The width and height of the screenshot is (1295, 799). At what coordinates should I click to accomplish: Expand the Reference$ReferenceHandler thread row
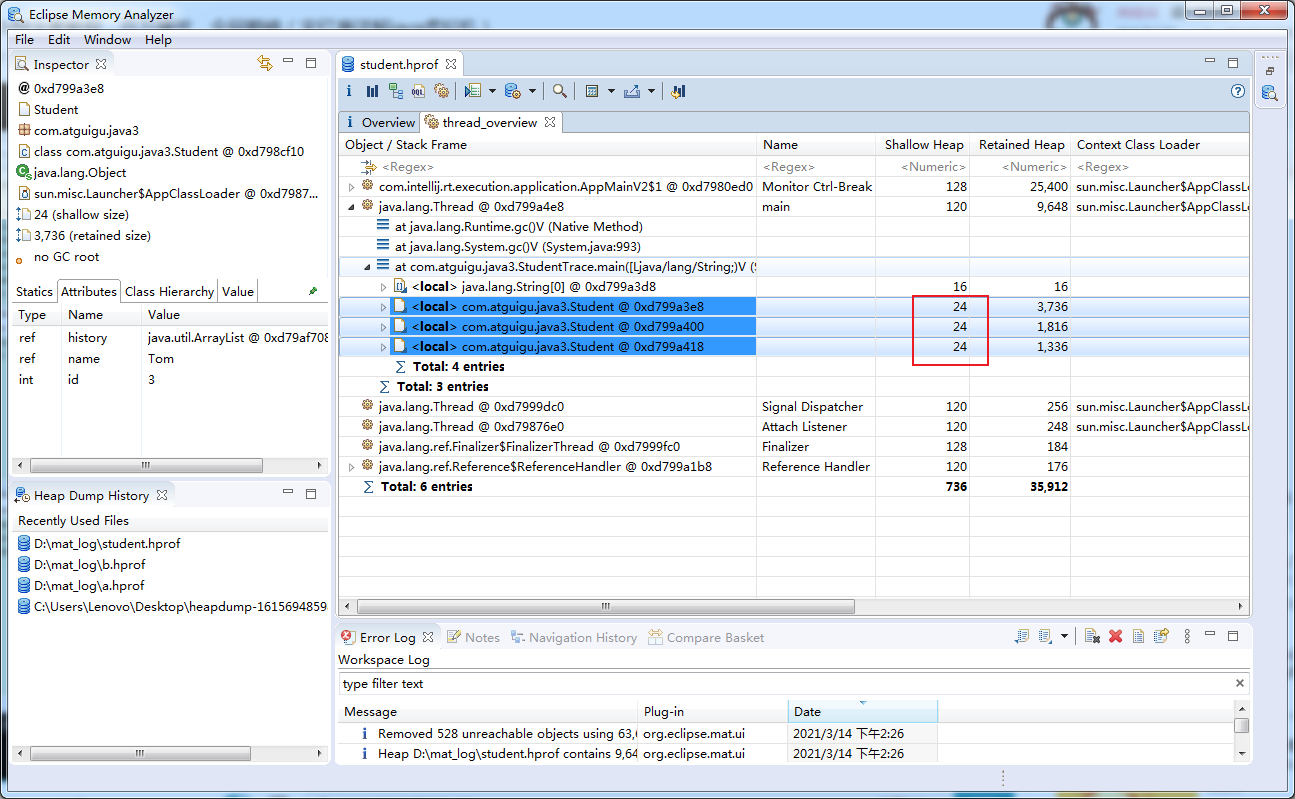tap(351, 467)
